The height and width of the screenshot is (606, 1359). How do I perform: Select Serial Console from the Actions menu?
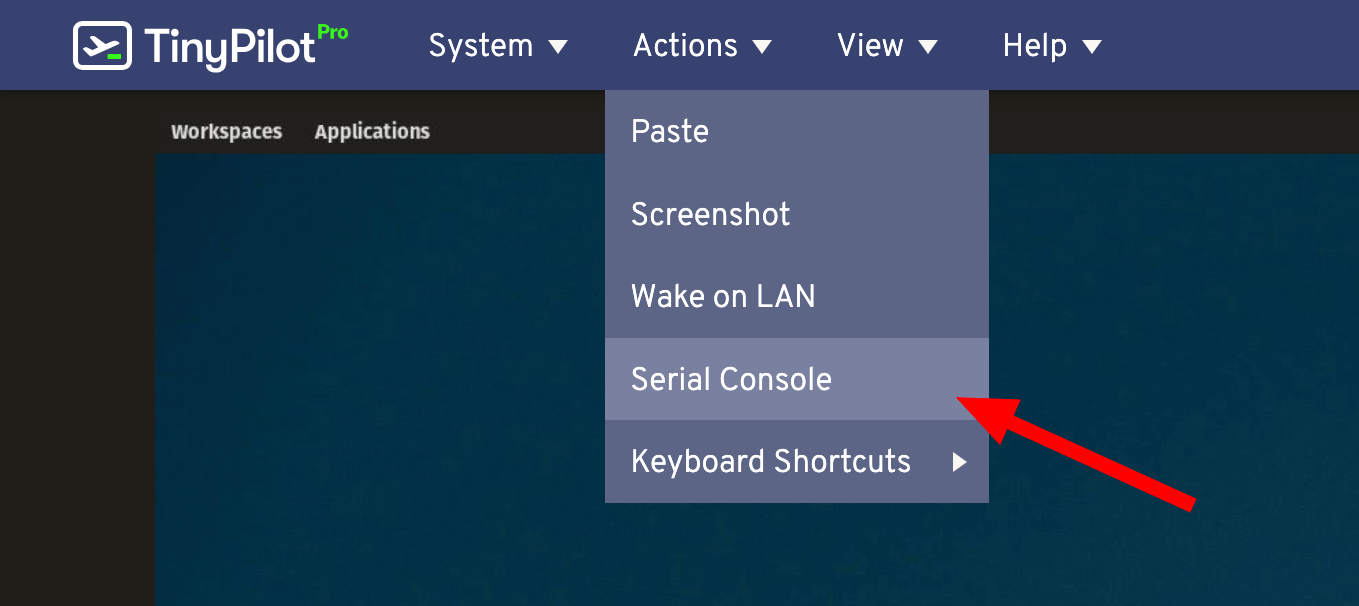point(731,379)
